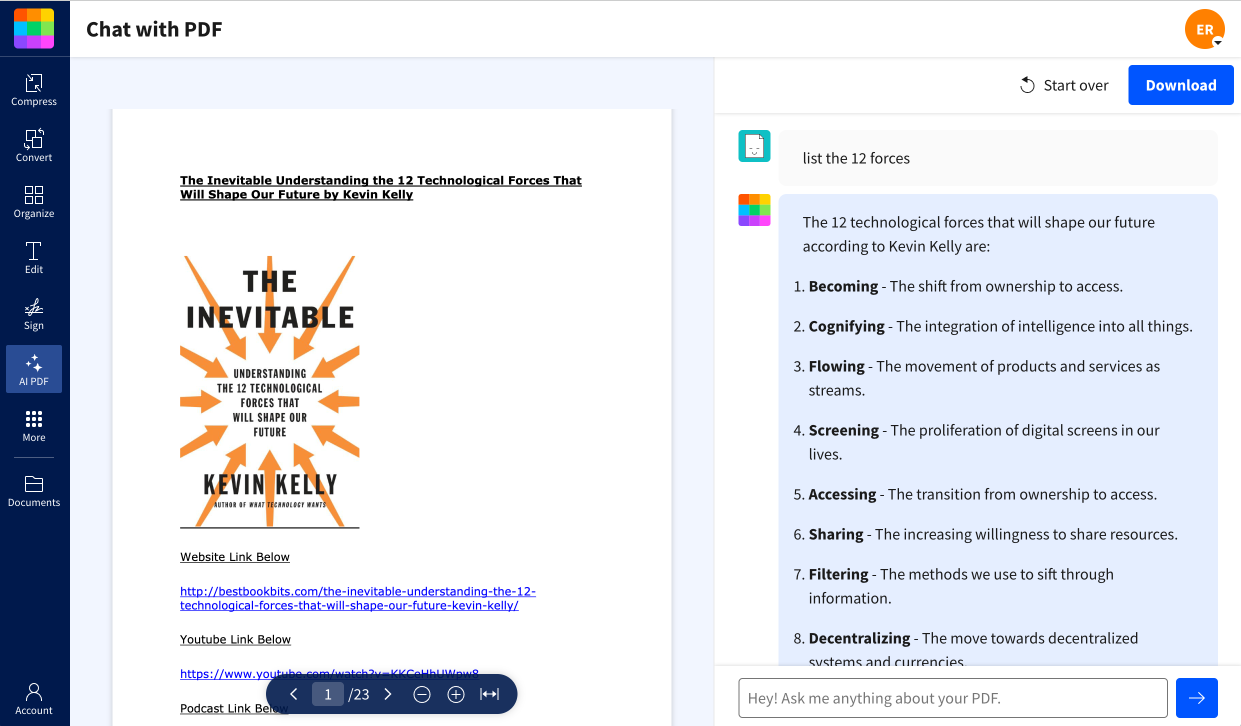This screenshot has height=726, width=1241.
Task: Click 'Podcast Link Below' text
Action: coord(234,708)
